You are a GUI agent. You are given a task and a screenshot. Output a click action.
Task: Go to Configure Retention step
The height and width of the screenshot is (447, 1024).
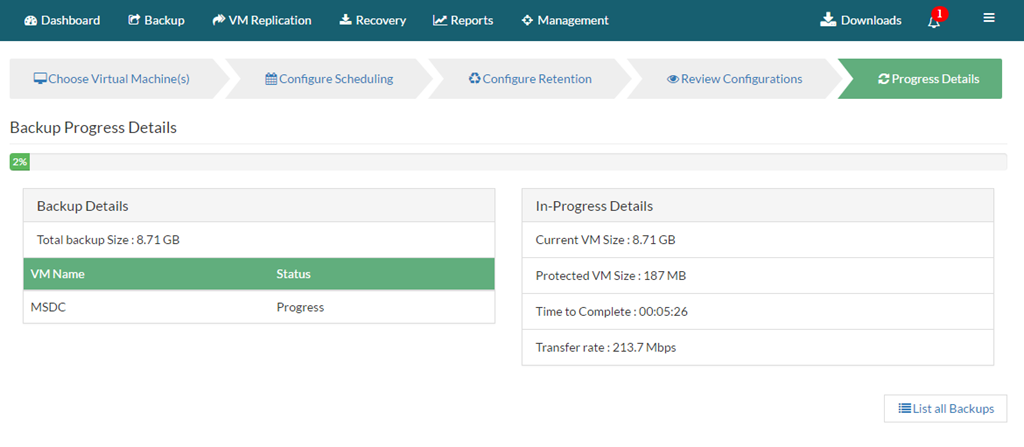pos(530,79)
